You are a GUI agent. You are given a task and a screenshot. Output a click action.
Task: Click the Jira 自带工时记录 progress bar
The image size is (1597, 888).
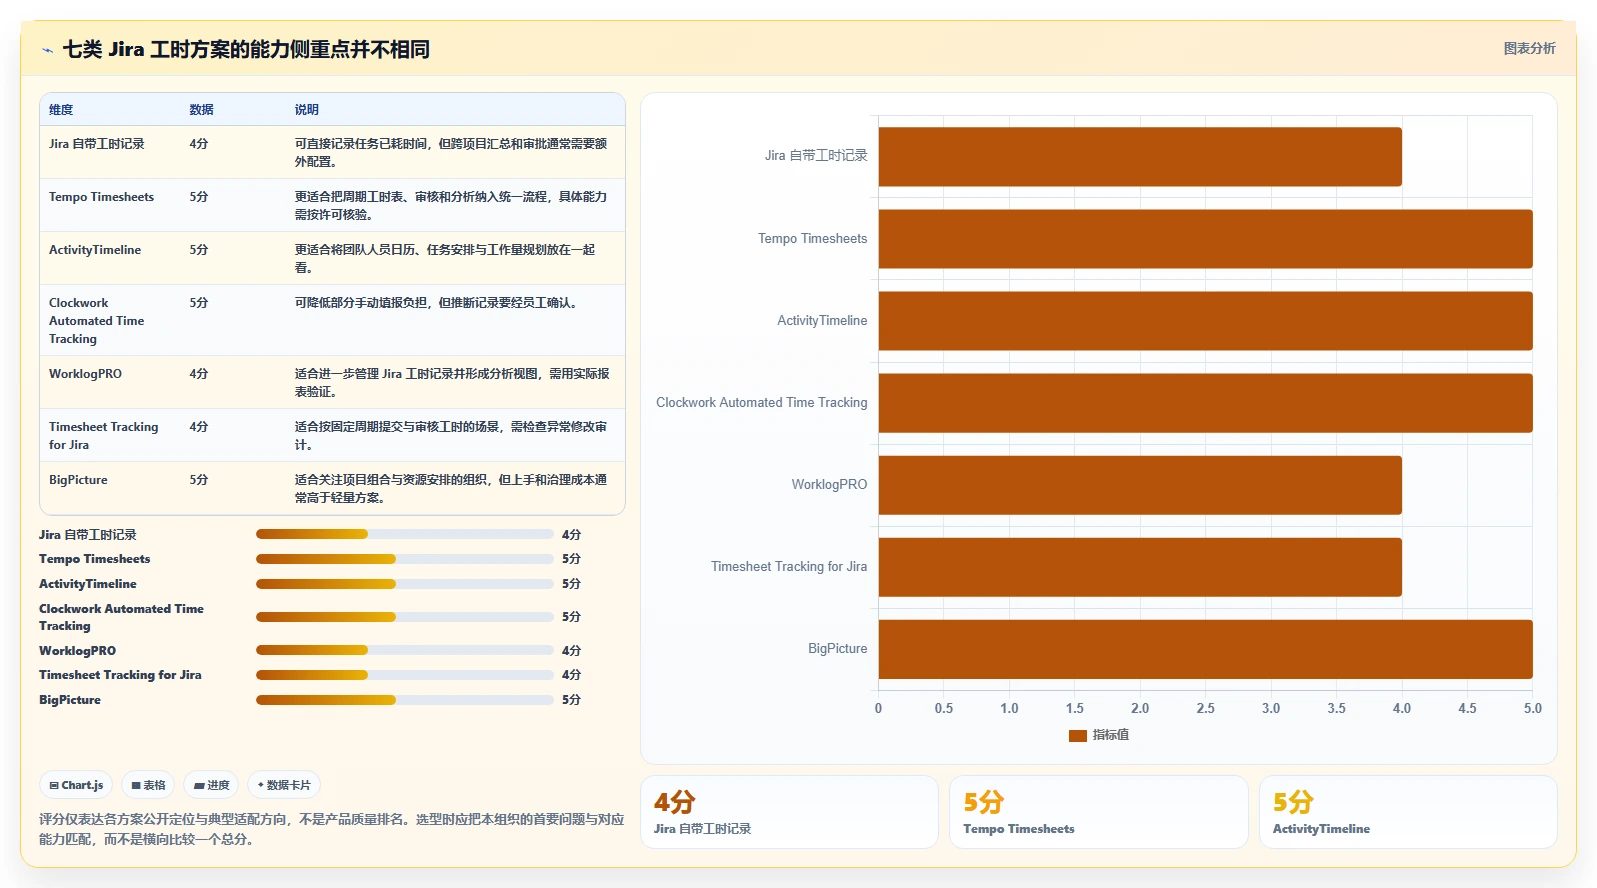tap(404, 534)
